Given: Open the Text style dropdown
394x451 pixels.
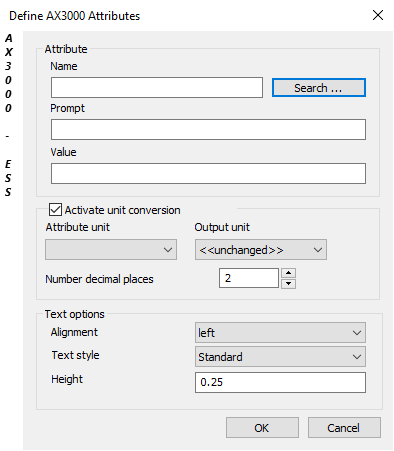Looking at the screenshot, I should click(x=280, y=357).
